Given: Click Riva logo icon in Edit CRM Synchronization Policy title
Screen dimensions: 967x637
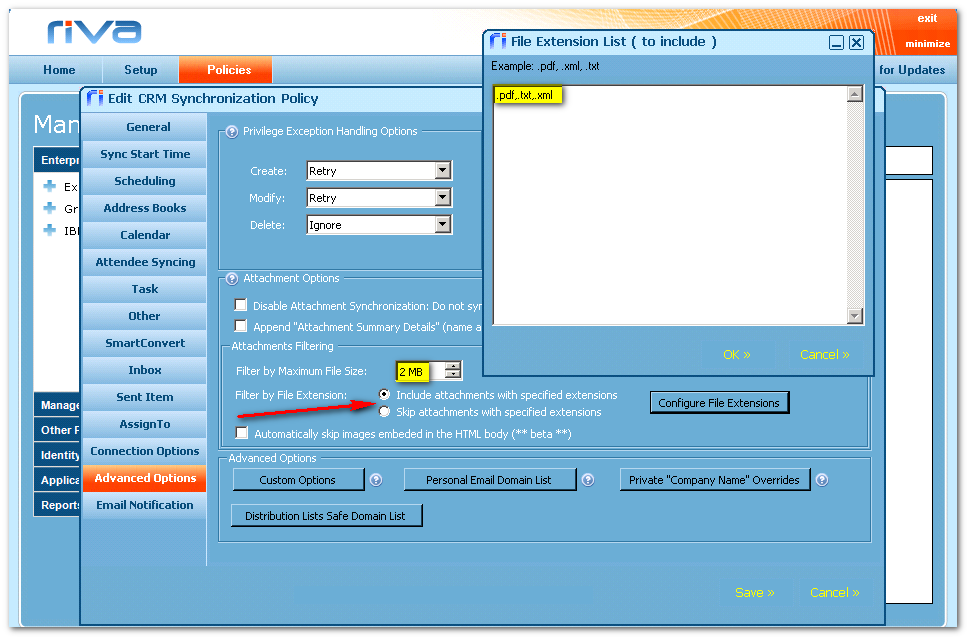Looking at the screenshot, I should [94, 98].
